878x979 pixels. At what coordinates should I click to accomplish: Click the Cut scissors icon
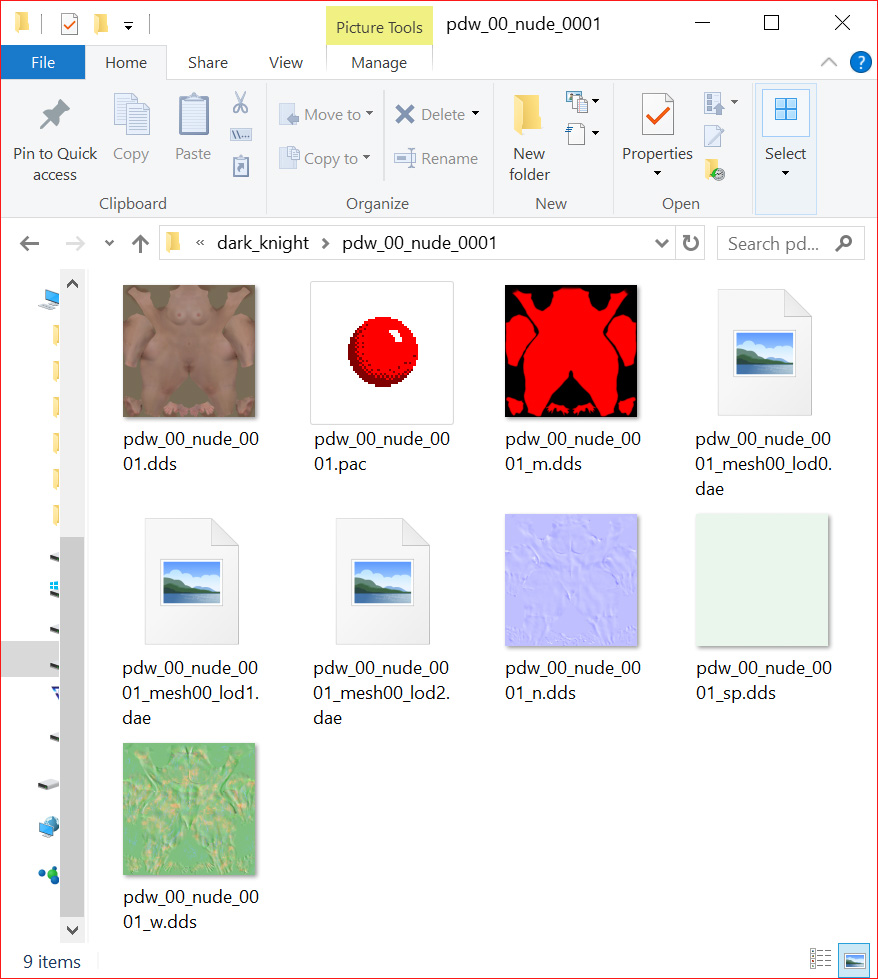[x=240, y=102]
